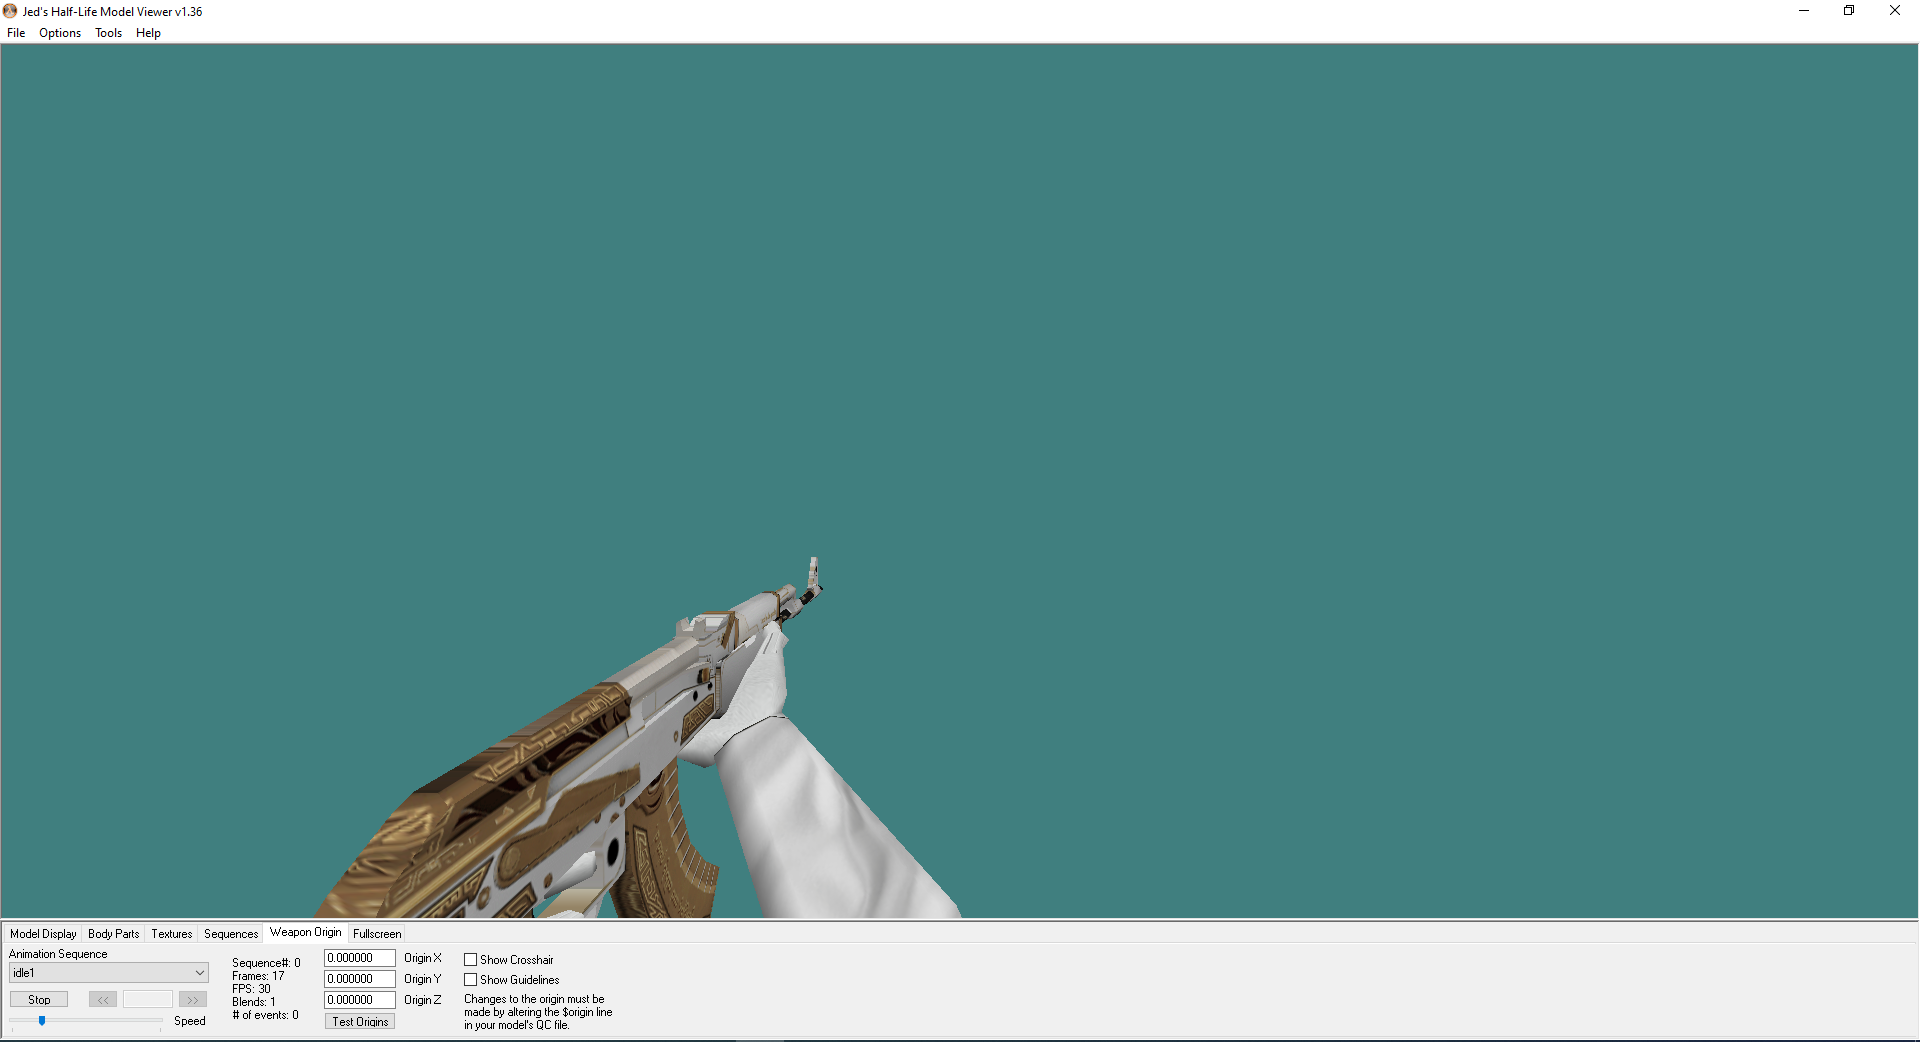This screenshot has width=1920, height=1042.
Task: Click the Origin Y input field
Action: pyautogui.click(x=360, y=979)
